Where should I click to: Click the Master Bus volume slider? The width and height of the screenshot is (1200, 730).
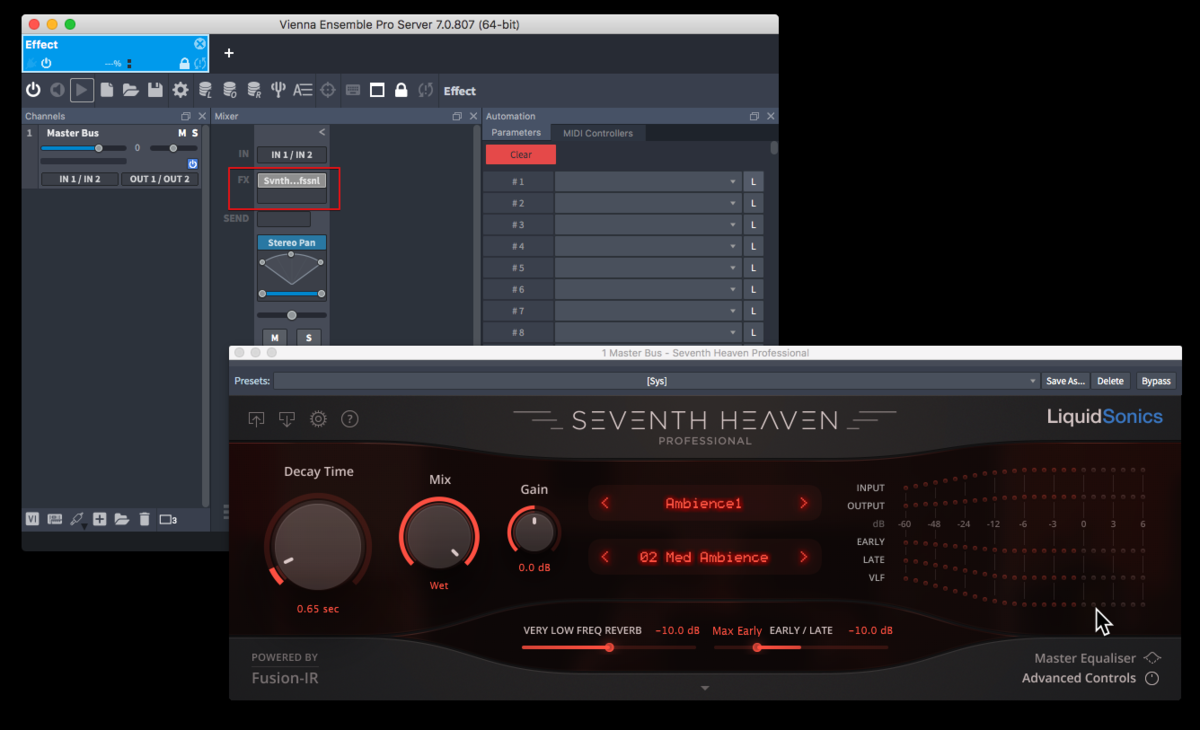point(83,148)
